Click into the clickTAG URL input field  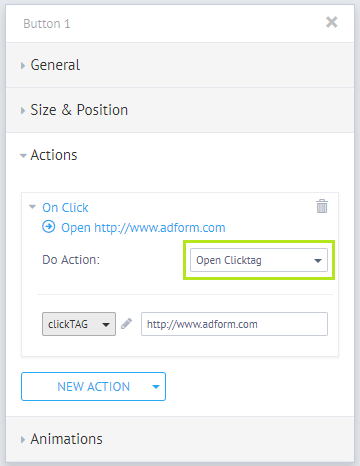[x=234, y=324]
